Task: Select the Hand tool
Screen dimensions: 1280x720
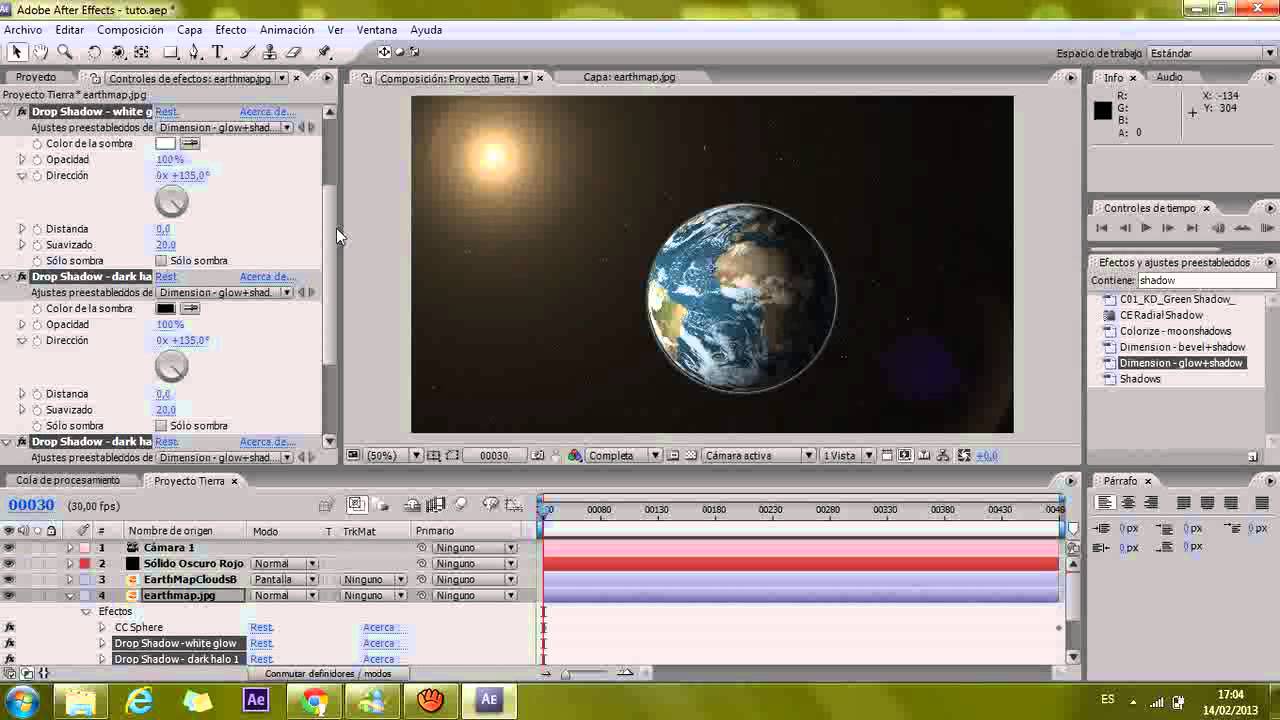Action: pyautogui.click(x=40, y=52)
